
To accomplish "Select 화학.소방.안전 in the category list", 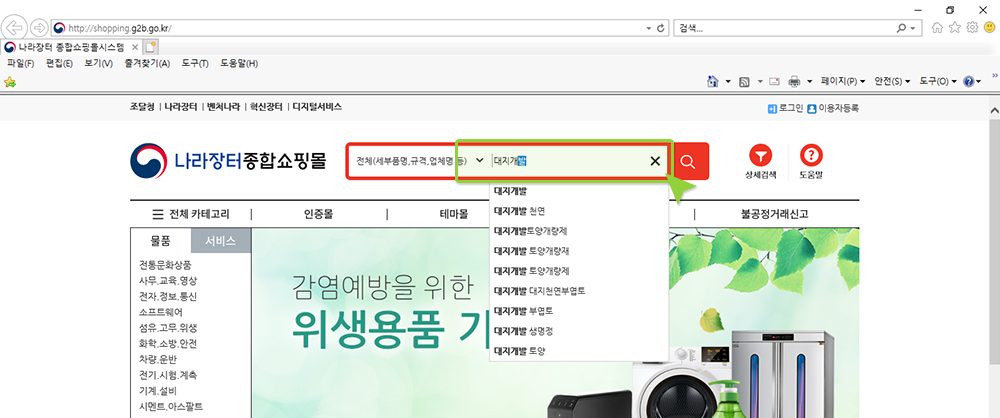I will click(x=168, y=343).
